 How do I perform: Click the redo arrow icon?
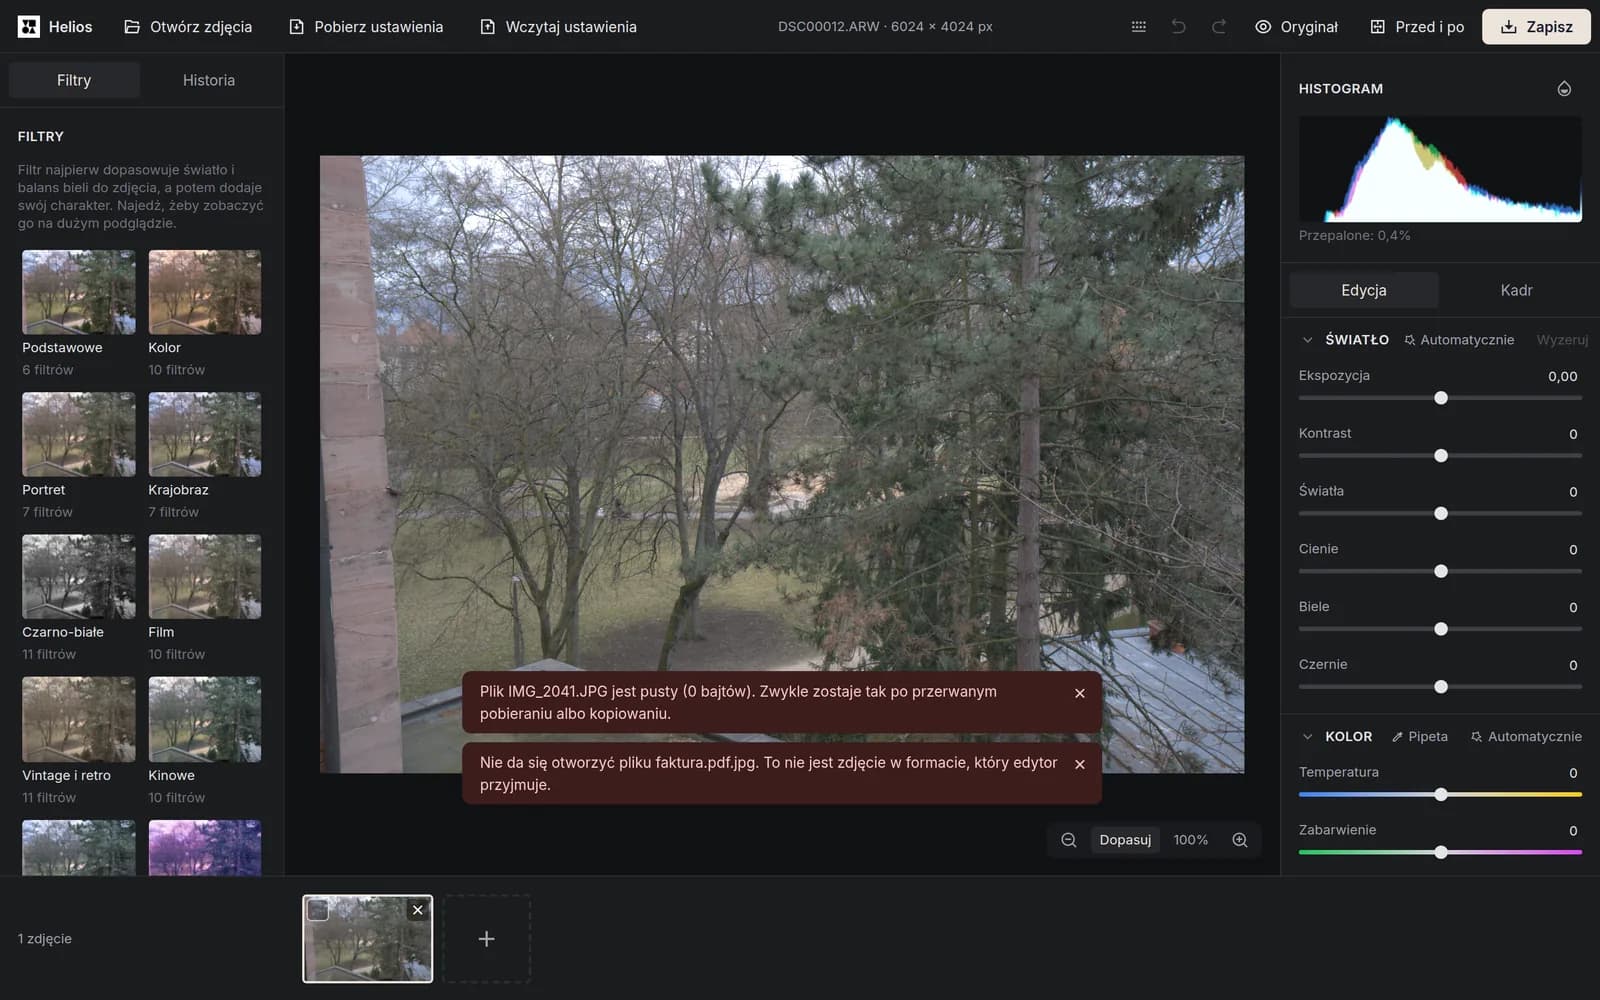click(x=1218, y=27)
